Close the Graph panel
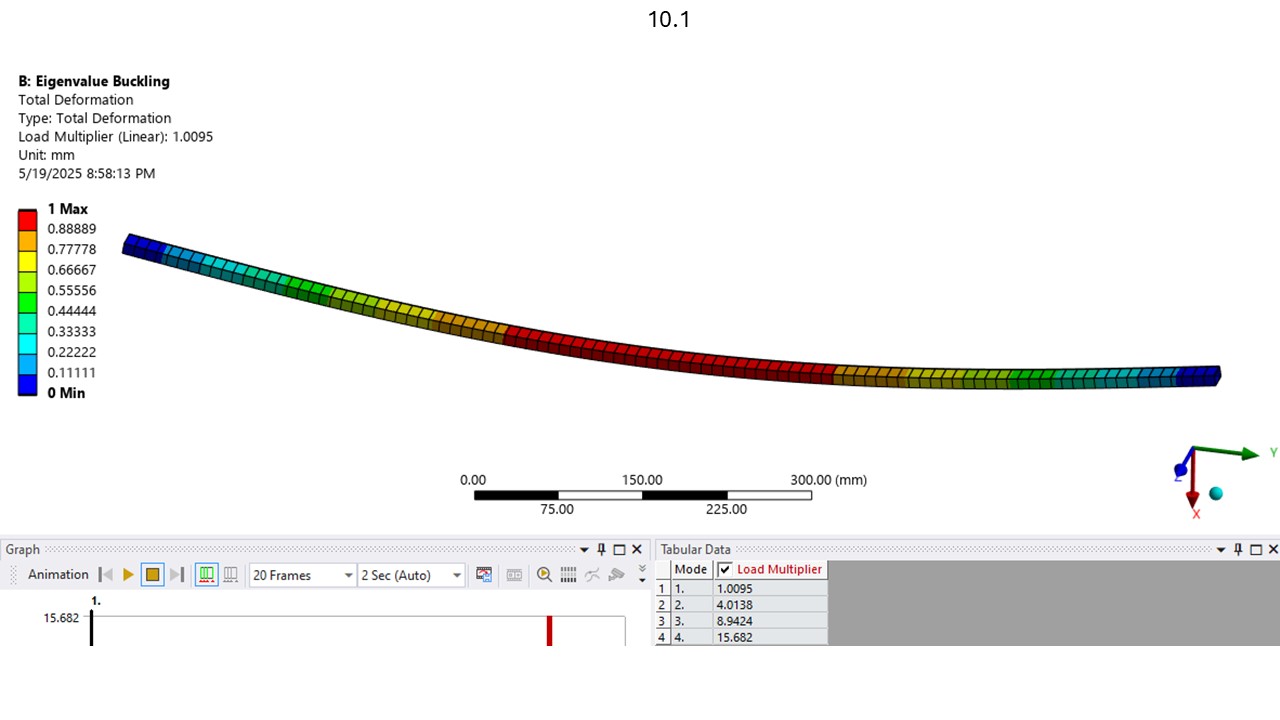This screenshot has width=1280, height=720. (637, 550)
